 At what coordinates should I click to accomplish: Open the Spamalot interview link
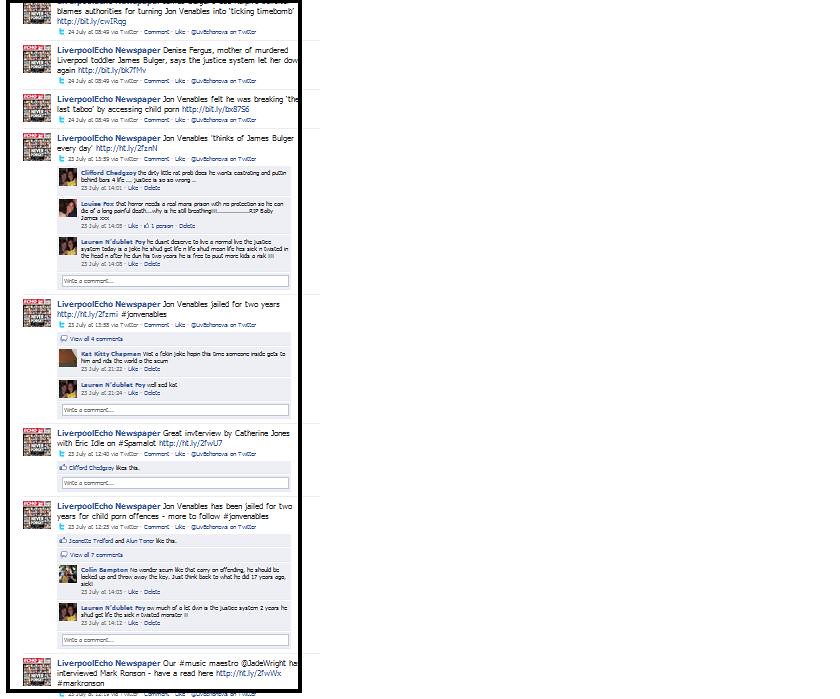[x=190, y=444]
